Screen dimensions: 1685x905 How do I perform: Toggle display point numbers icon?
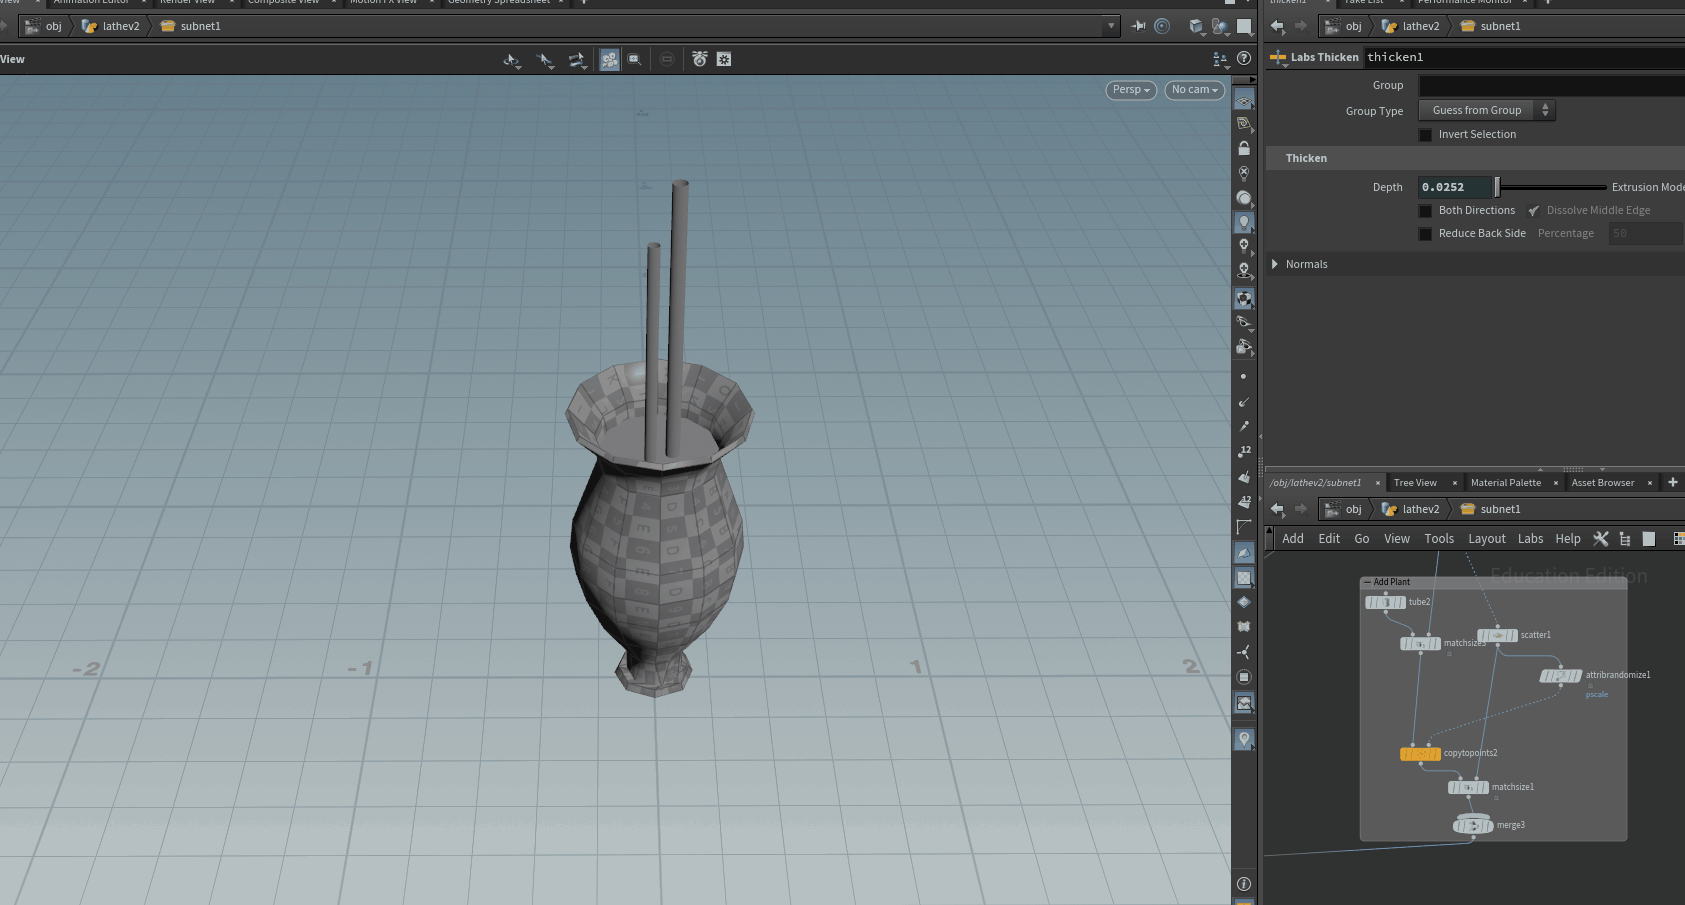[1244, 451]
